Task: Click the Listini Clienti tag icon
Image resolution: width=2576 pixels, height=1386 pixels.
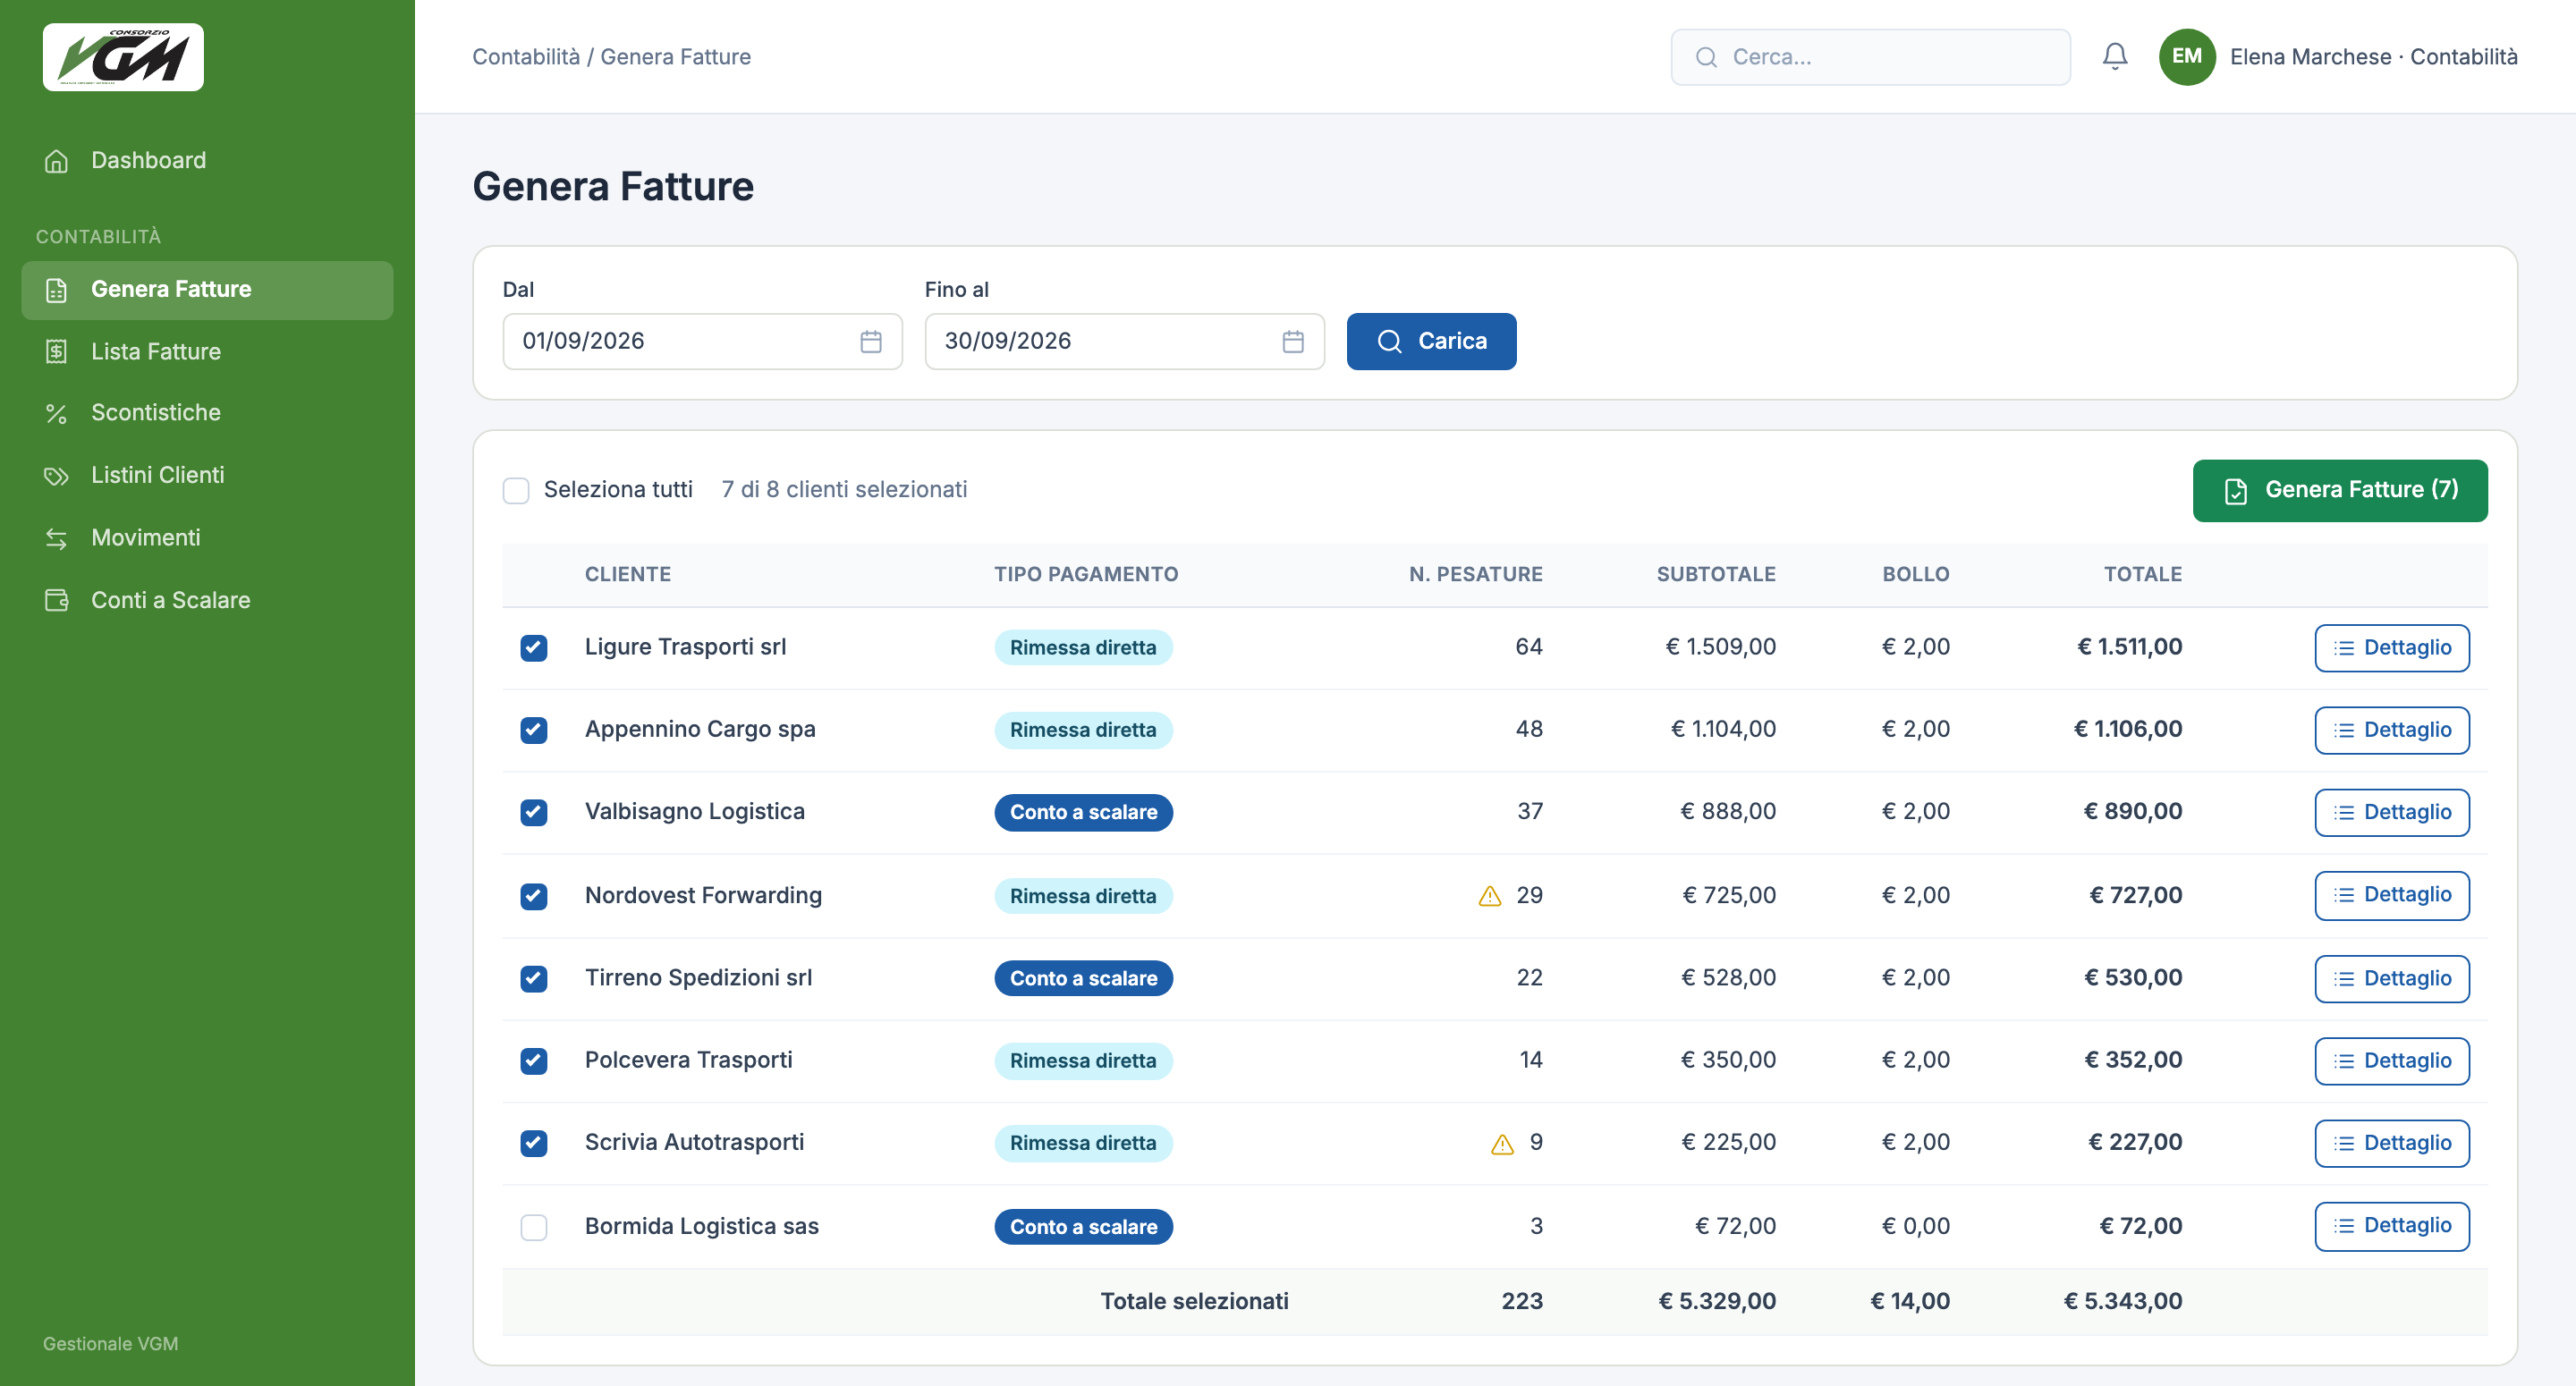Action: 56,475
